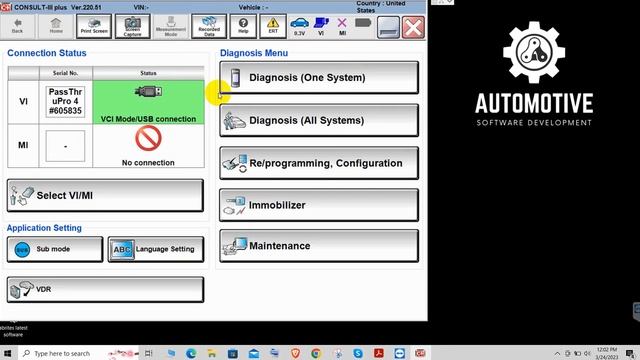This screenshot has width=640, height=360.
Task: Open Adobe Acrobat from the taskbar
Action: tap(379, 353)
